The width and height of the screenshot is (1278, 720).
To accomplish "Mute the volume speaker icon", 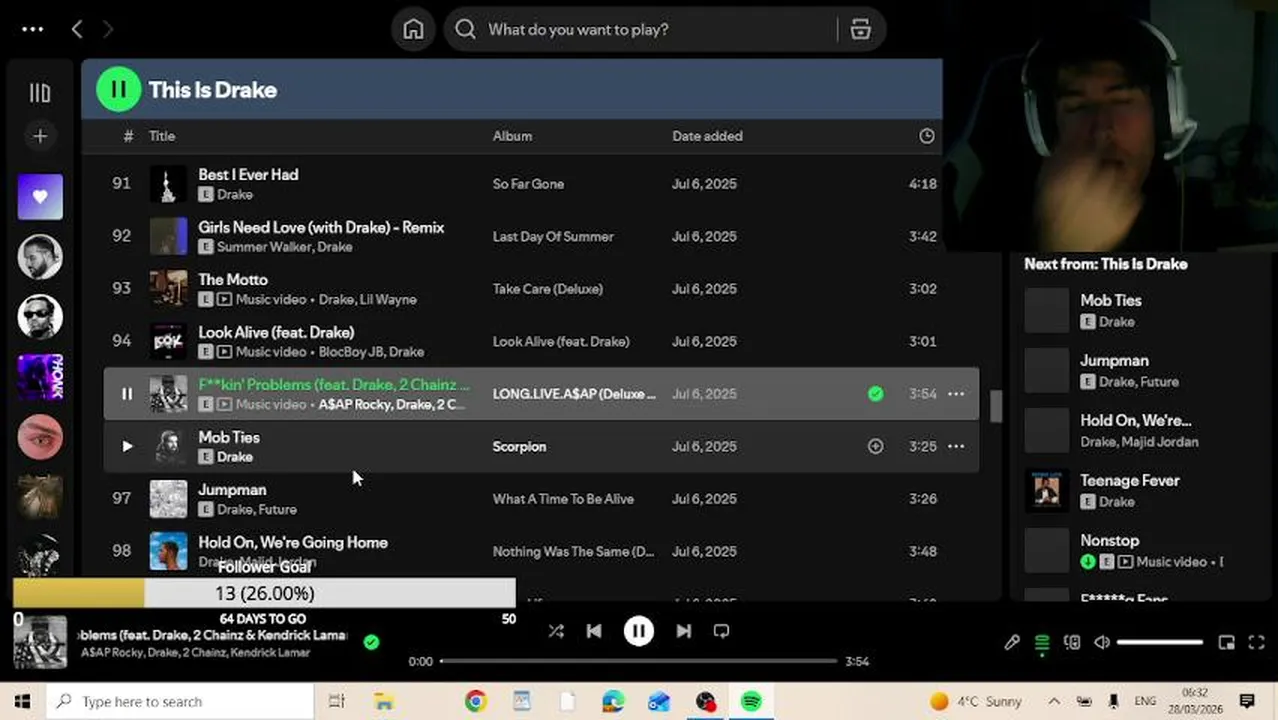I will (1102, 643).
